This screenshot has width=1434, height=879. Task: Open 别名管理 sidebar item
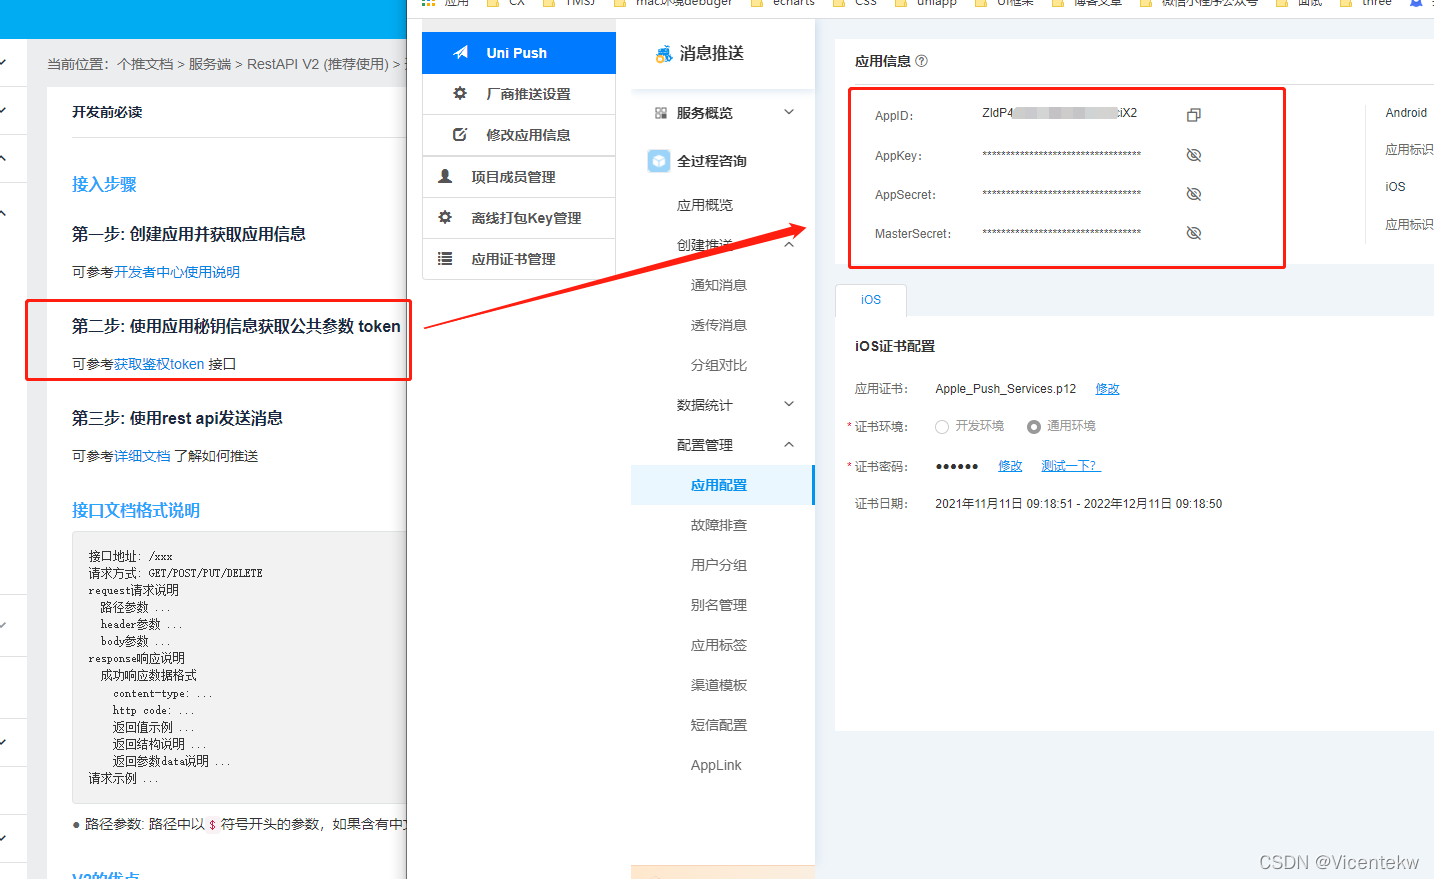pyautogui.click(x=719, y=605)
